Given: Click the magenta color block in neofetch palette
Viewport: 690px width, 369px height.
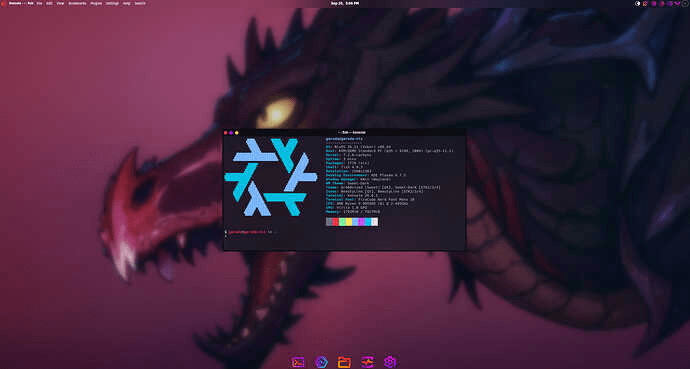Looking at the screenshot, I should tap(361, 222).
